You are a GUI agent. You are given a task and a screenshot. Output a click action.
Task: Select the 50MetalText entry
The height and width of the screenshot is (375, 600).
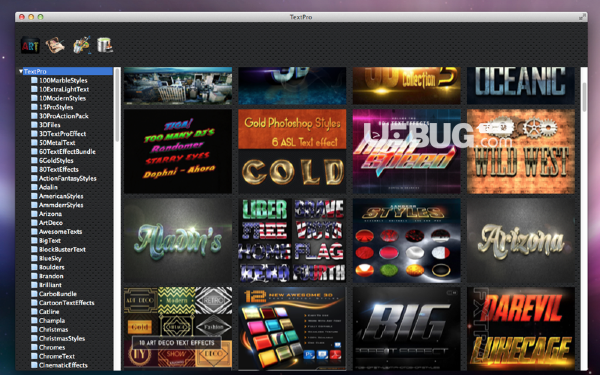57,143
